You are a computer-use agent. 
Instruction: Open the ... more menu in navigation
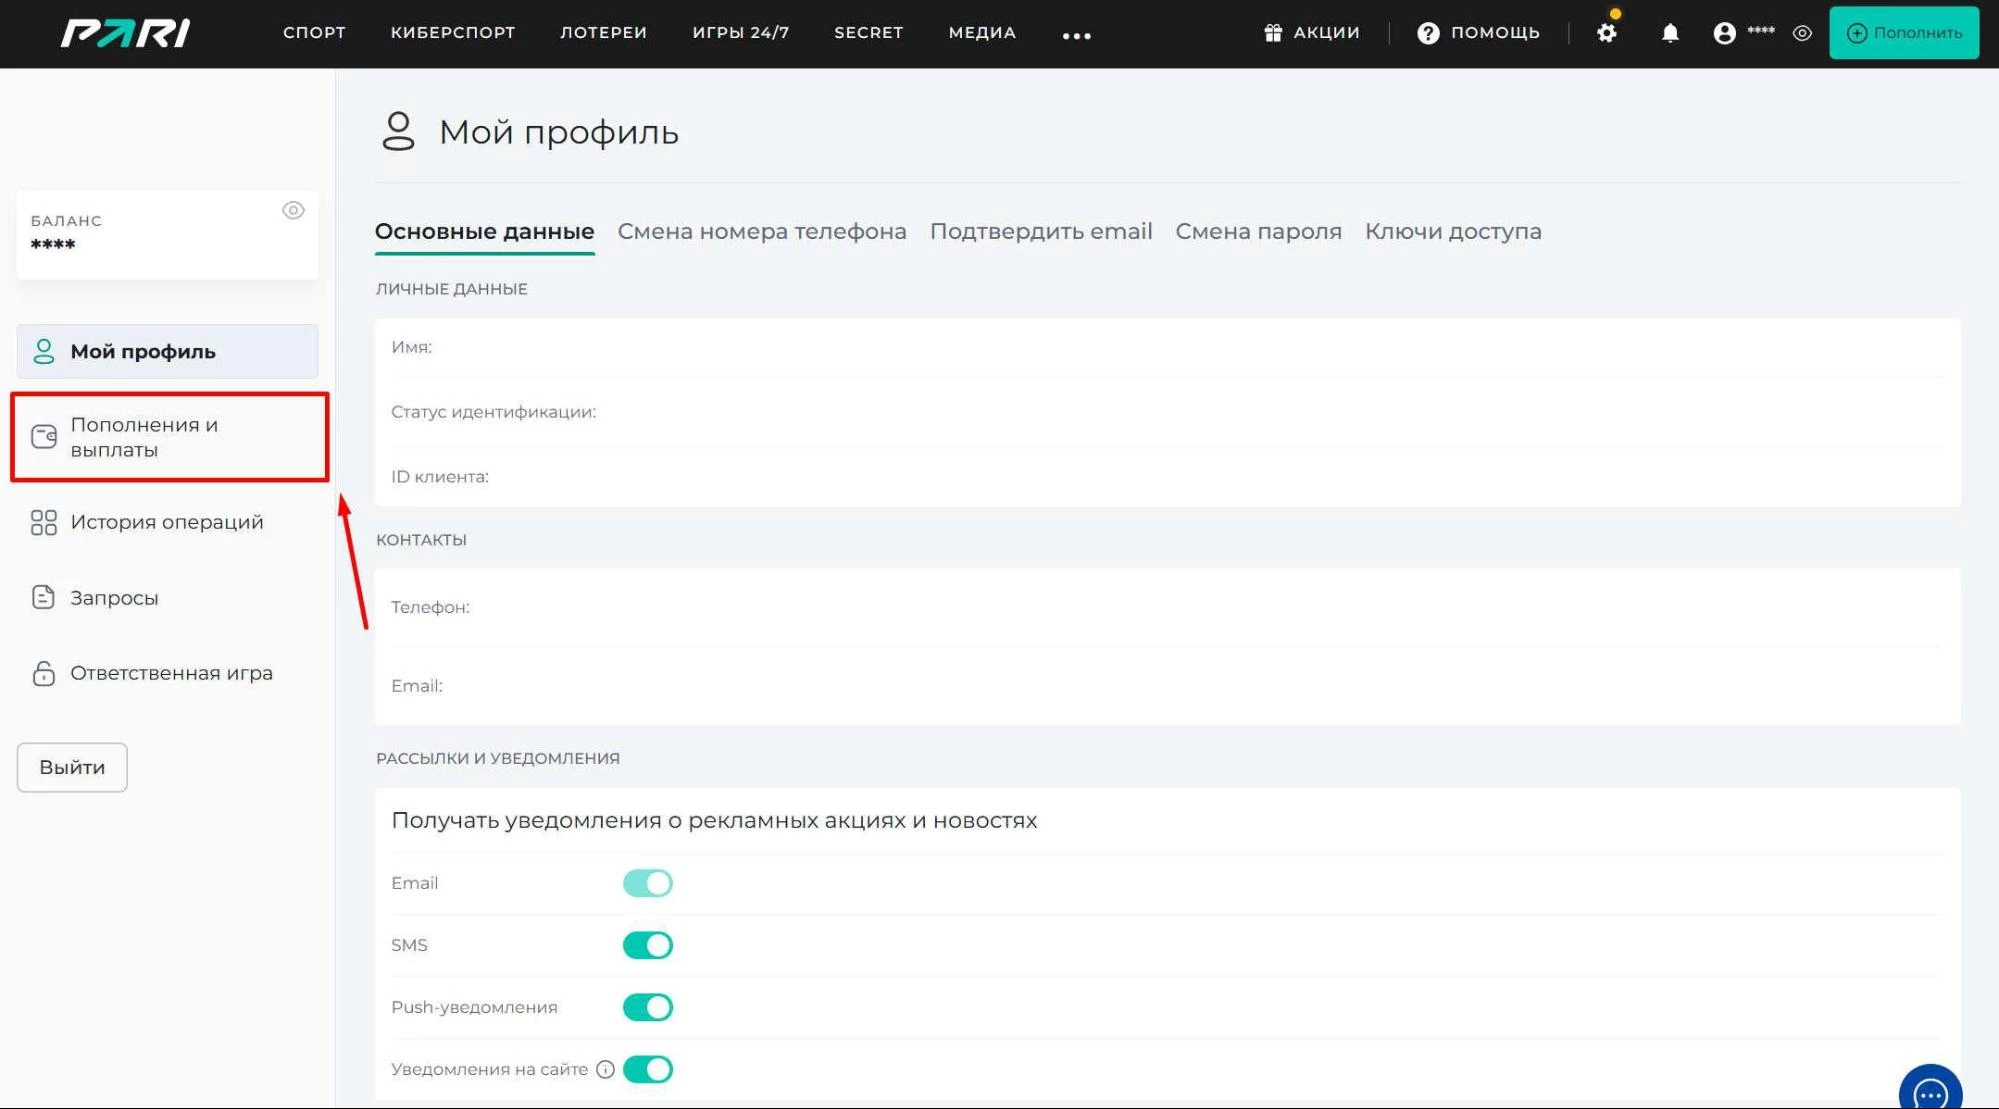tap(1077, 36)
